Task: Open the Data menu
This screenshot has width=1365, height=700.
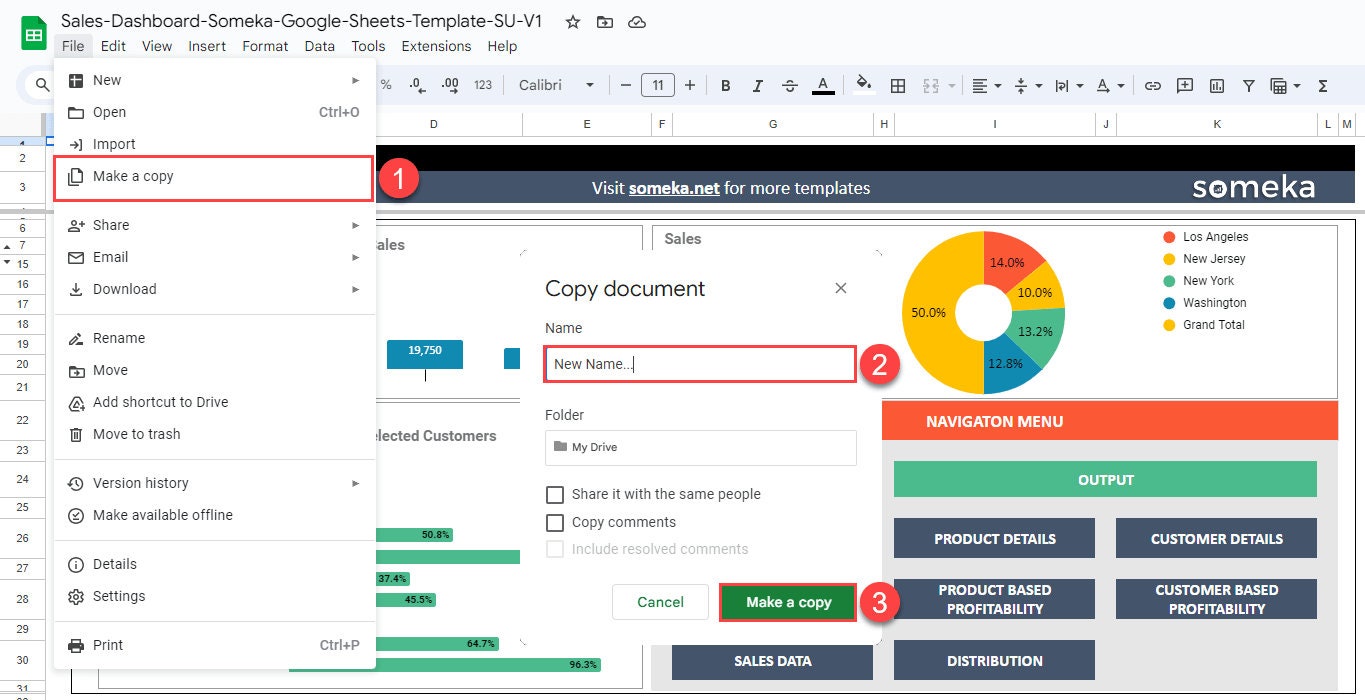Action: point(319,46)
